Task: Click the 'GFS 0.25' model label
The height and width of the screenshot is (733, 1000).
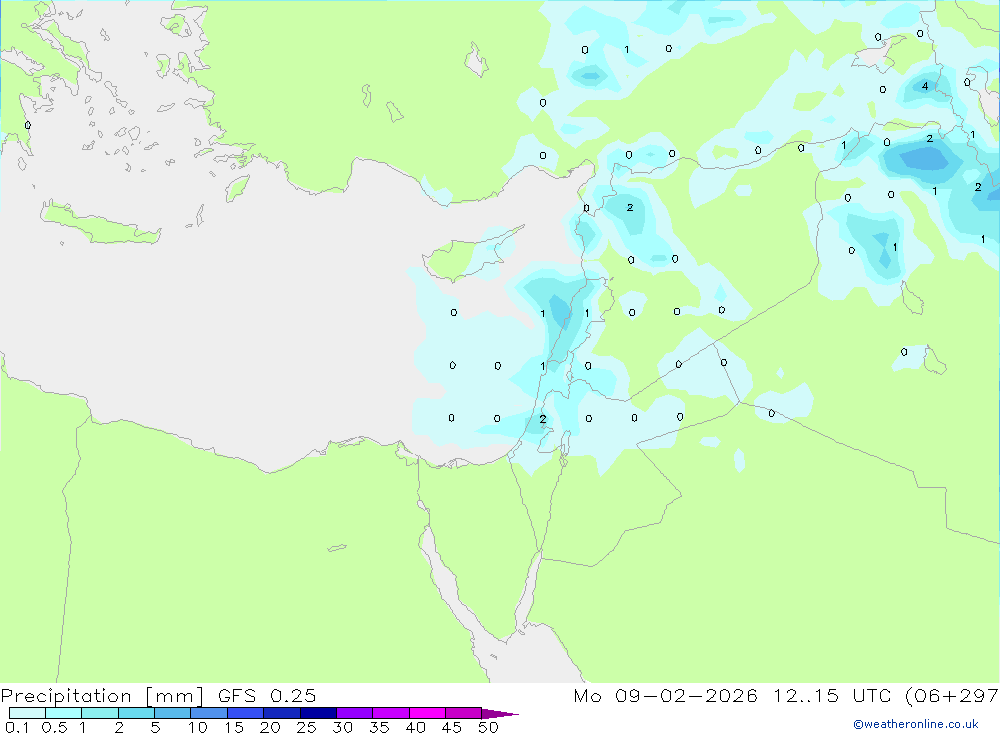Action: 267,696
